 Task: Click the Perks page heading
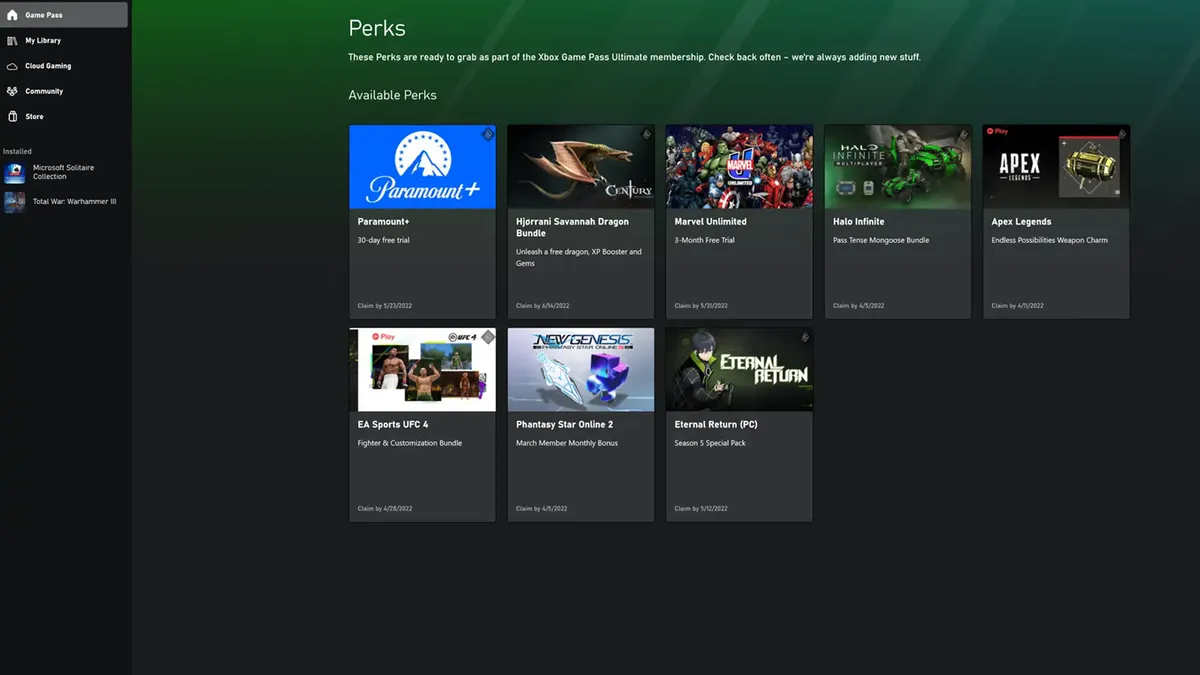click(x=377, y=29)
